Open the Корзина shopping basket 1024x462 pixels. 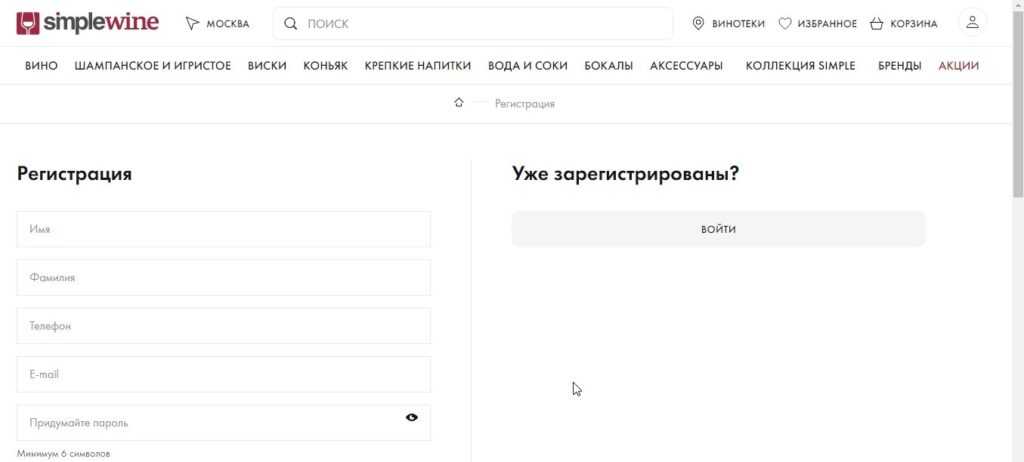pos(903,23)
